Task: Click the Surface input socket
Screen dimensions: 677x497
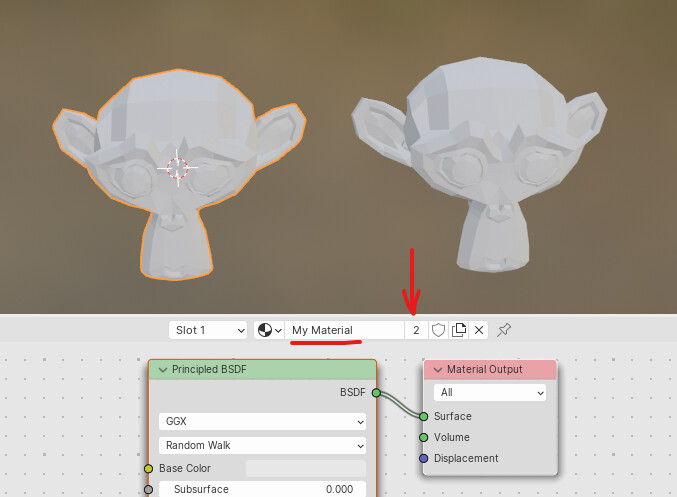Action: 424,416
